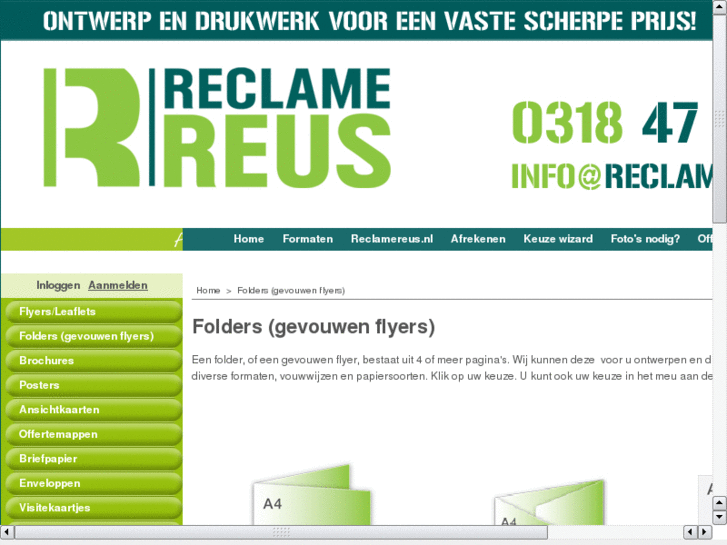
Task: Click the Folders (gevouwen flyers) page heading
Action: click(313, 327)
